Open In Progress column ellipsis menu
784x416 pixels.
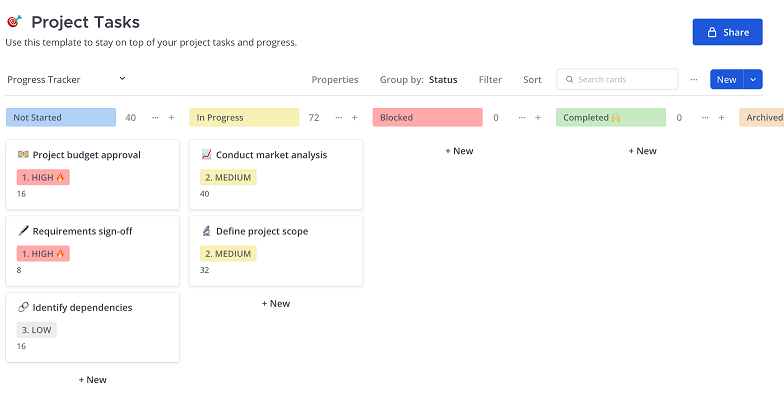pos(337,118)
